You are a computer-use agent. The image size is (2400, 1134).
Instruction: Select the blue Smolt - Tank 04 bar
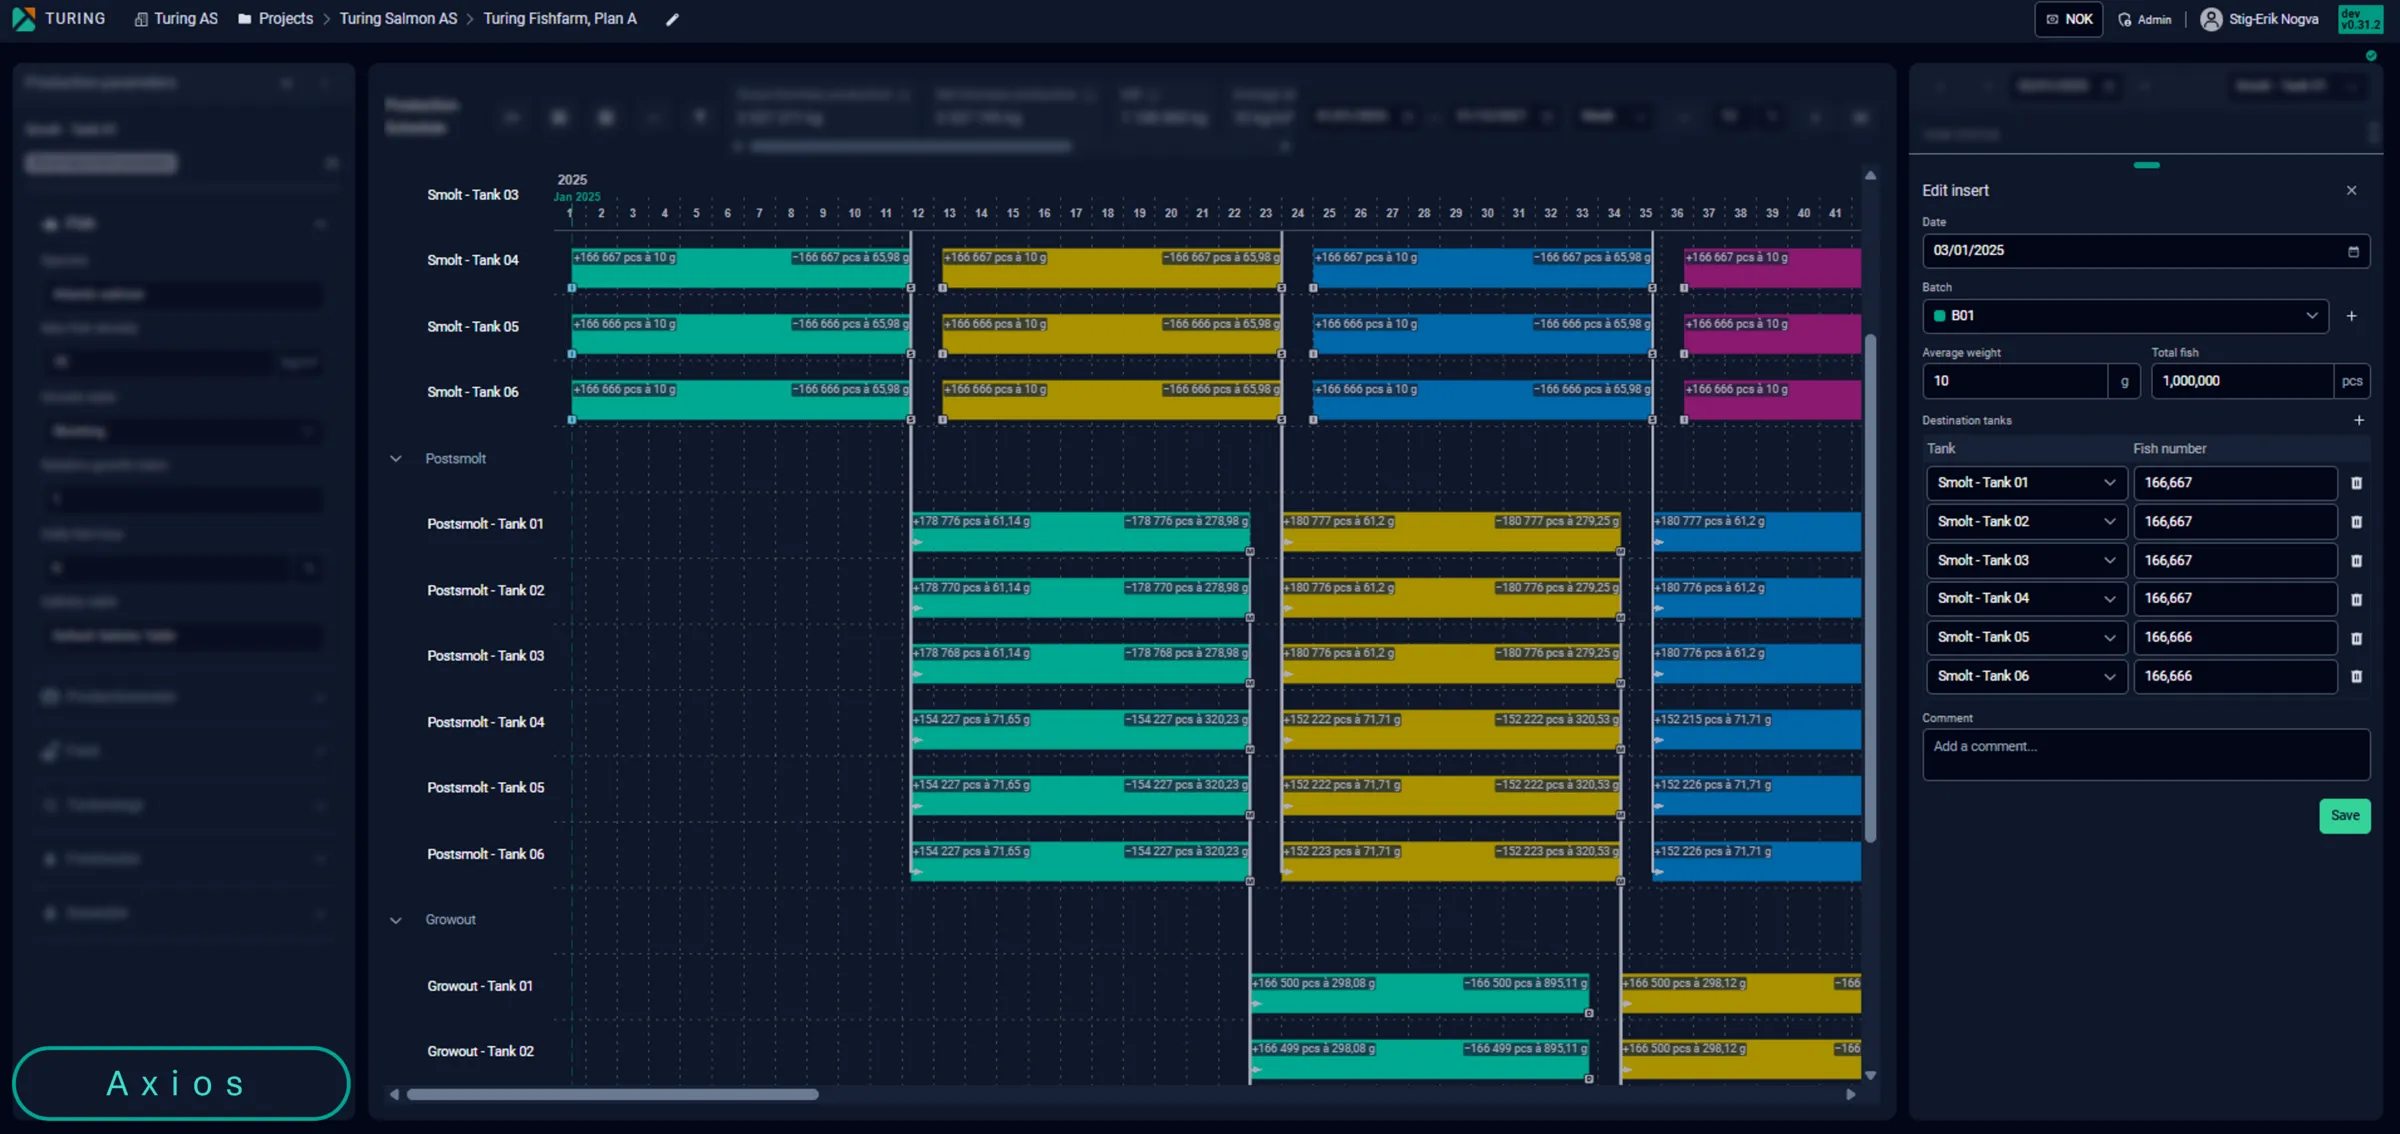click(x=1482, y=269)
